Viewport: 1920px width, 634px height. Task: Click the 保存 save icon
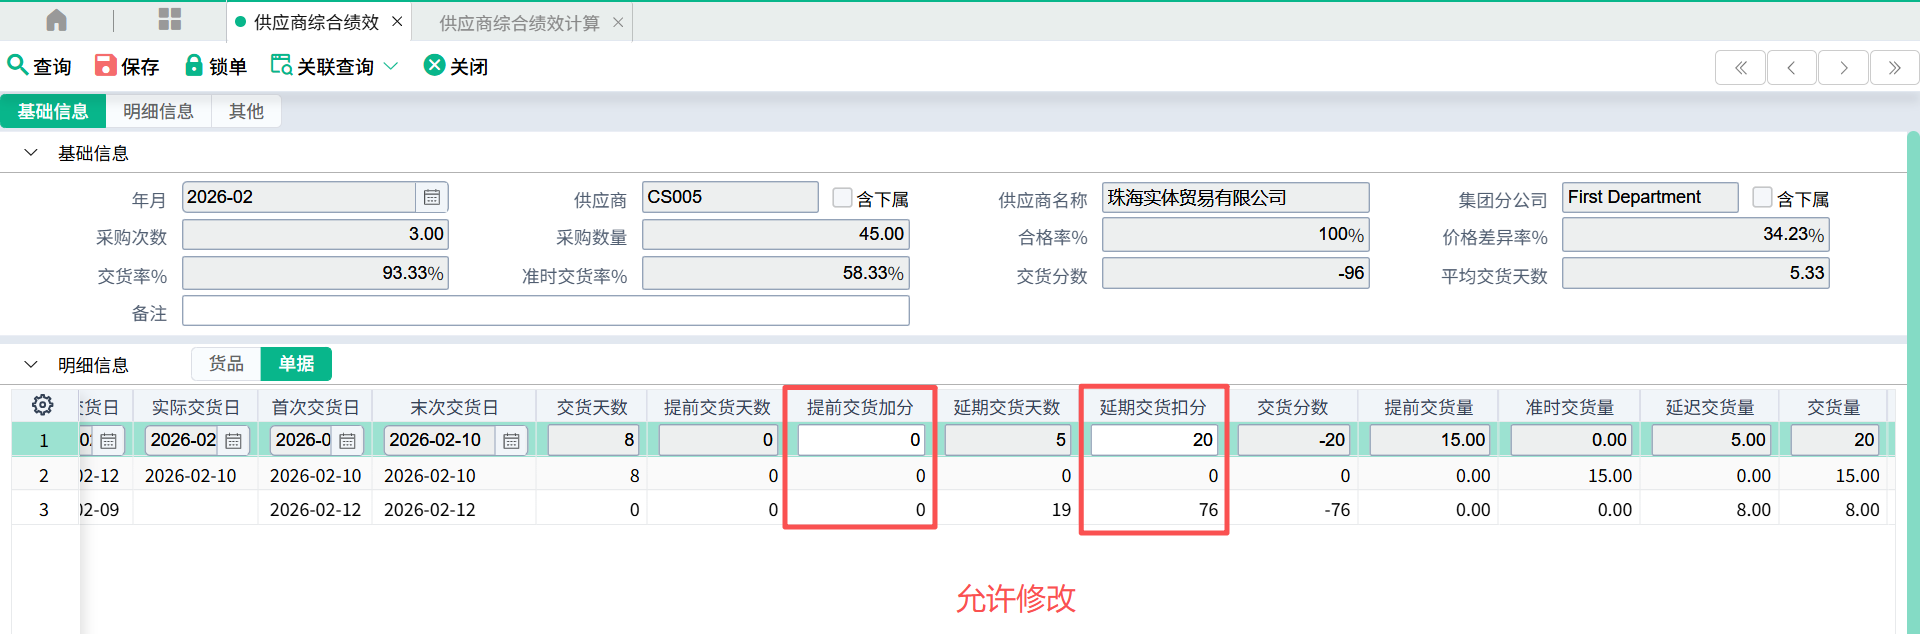[105, 65]
